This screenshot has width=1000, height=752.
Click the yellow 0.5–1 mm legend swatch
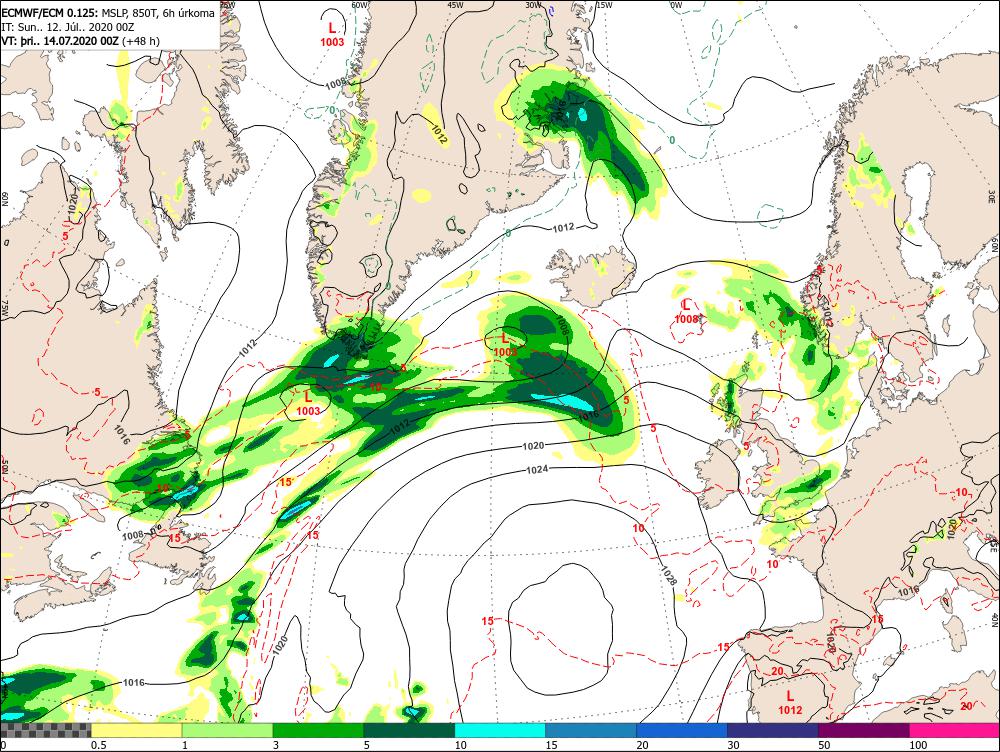point(136,730)
